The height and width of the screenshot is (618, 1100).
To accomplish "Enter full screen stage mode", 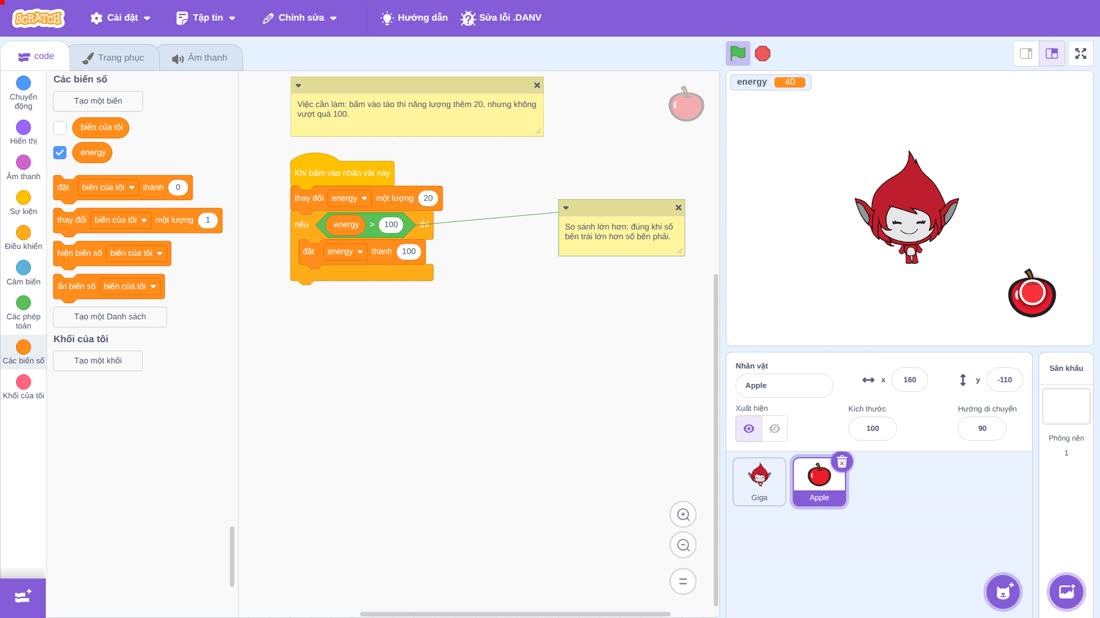I will [x=1080, y=53].
